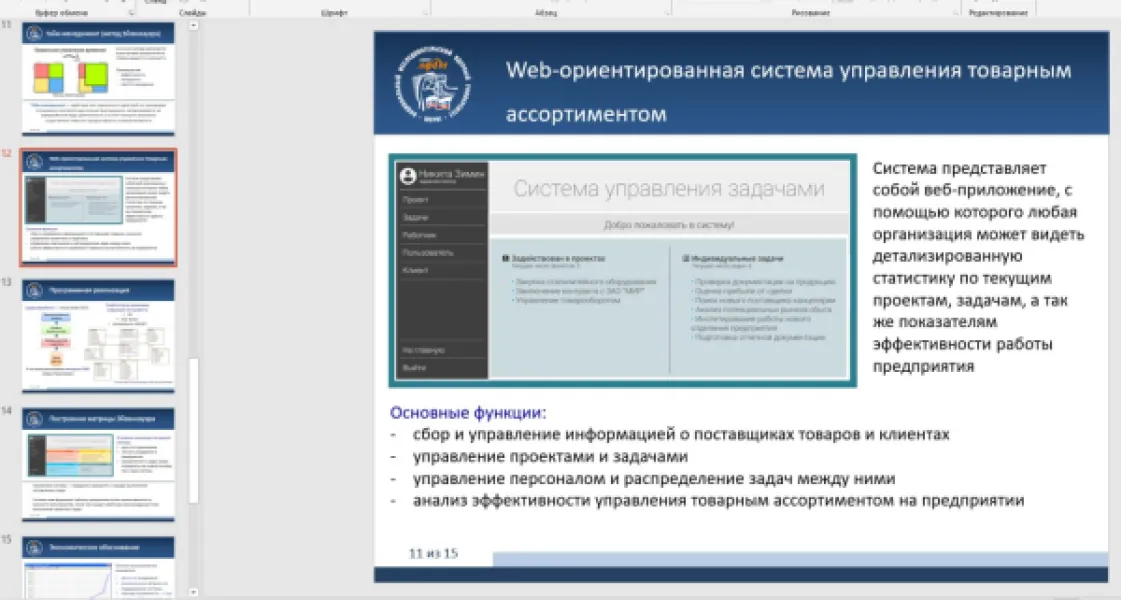
Task: Click slide title 'Web-ориентированная система управления товарным'
Action: [789, 70]
